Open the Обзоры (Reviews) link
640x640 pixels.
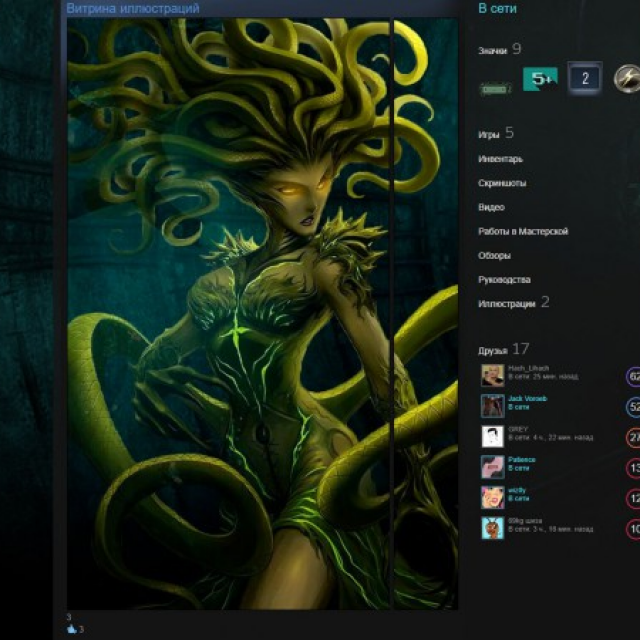click(494, 256)
